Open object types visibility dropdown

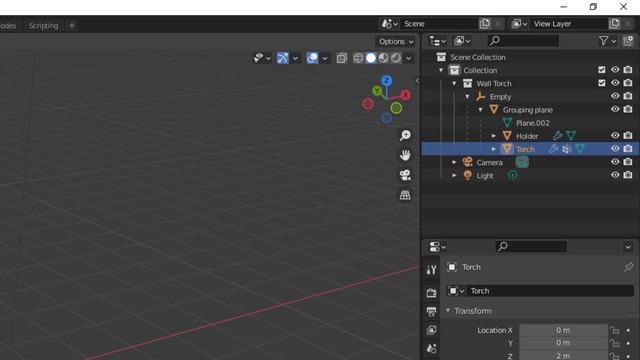(262, 58)
